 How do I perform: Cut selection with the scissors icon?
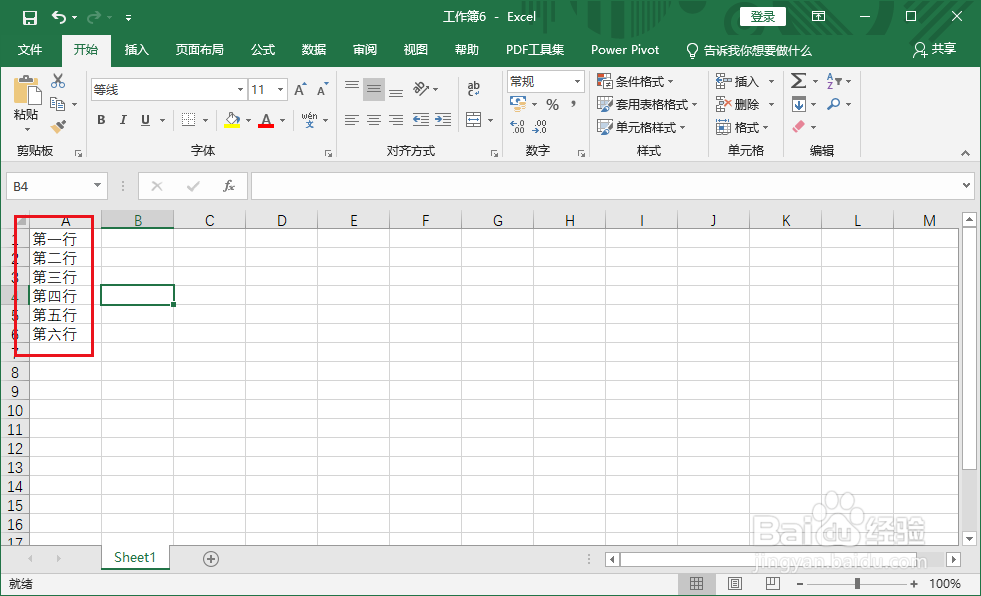tap(58, 81)
